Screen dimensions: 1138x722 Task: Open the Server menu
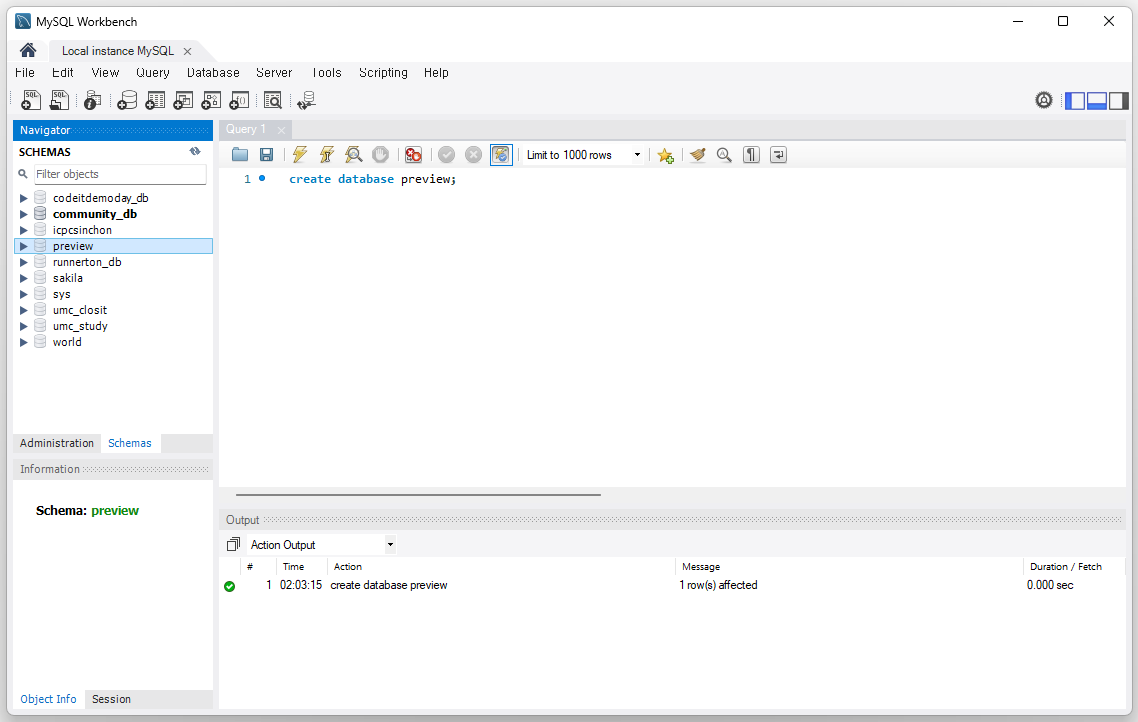point(274,73)
